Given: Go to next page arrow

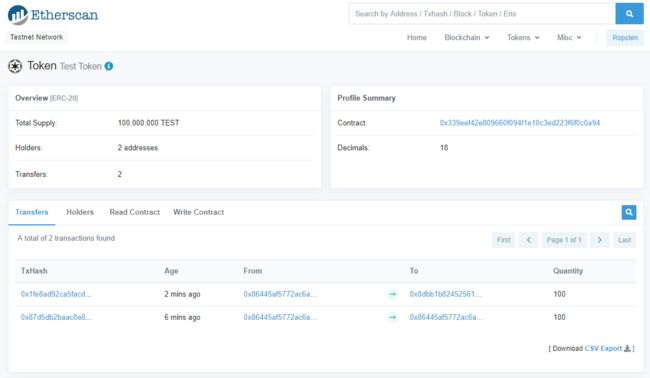Looking at the screenshot, I should click(599, 240).
